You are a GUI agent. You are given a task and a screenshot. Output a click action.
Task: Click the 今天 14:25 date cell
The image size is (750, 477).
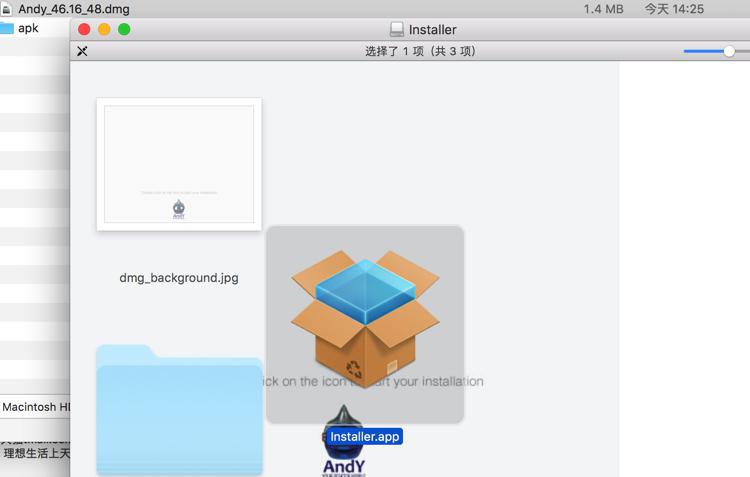(674, 9)
